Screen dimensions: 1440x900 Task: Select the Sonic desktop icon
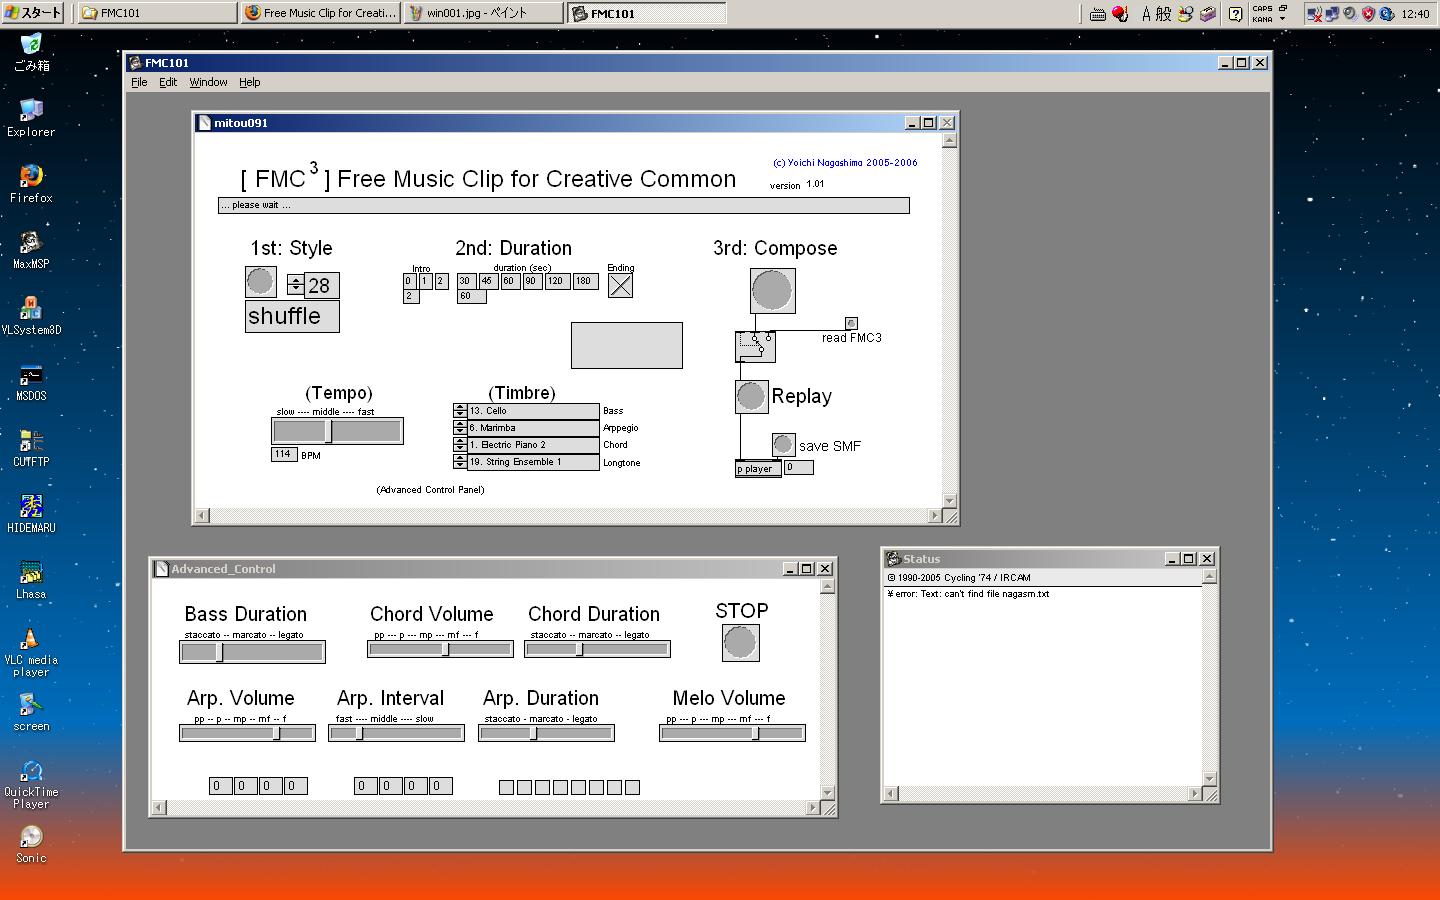click(x=31, y=844)
